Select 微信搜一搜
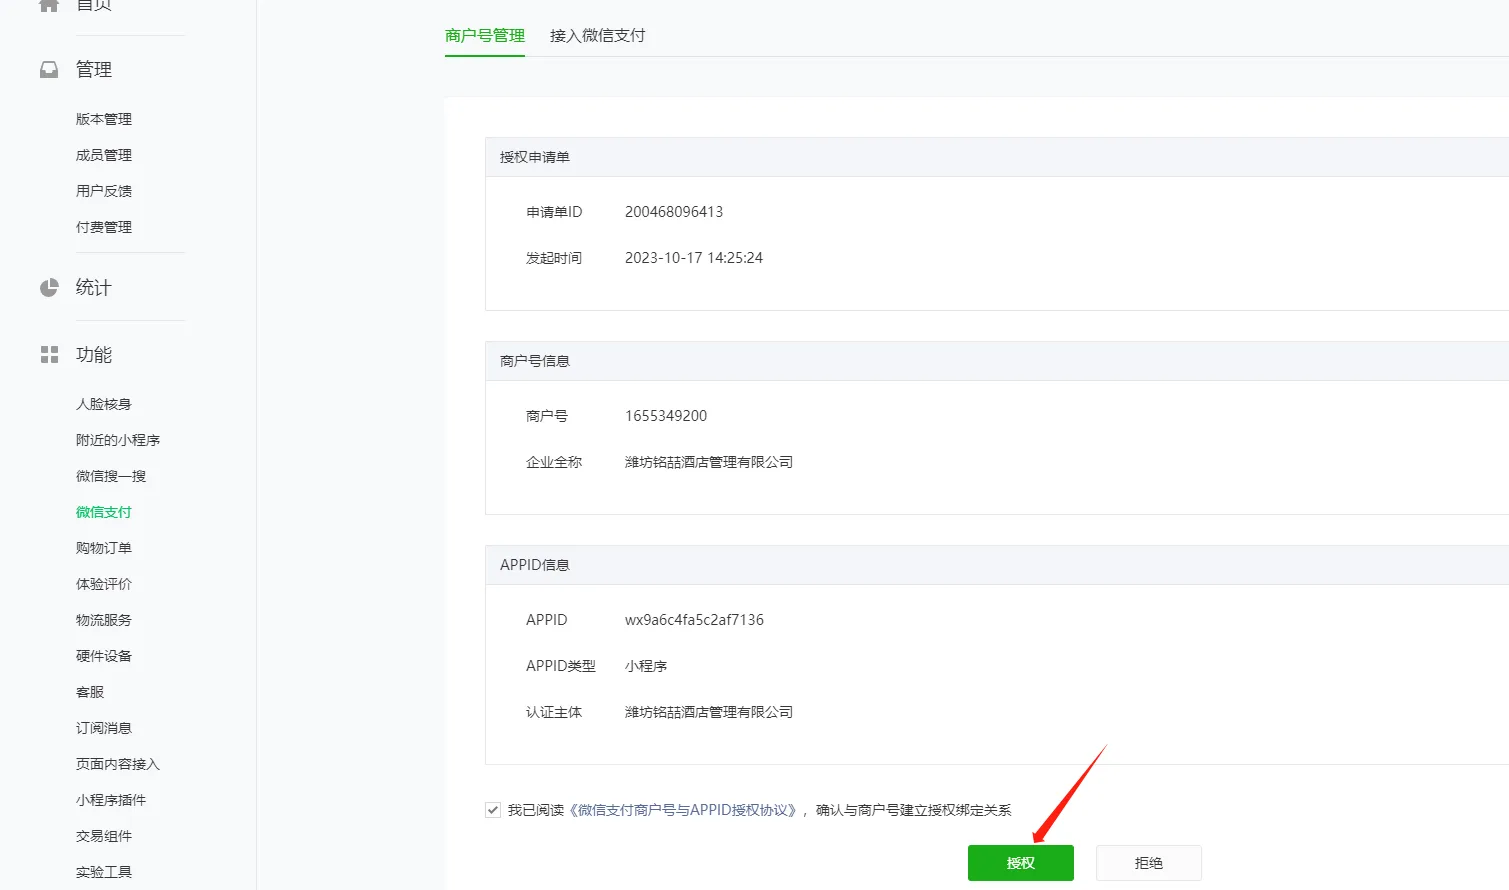1509x890 pixels. 110,475
